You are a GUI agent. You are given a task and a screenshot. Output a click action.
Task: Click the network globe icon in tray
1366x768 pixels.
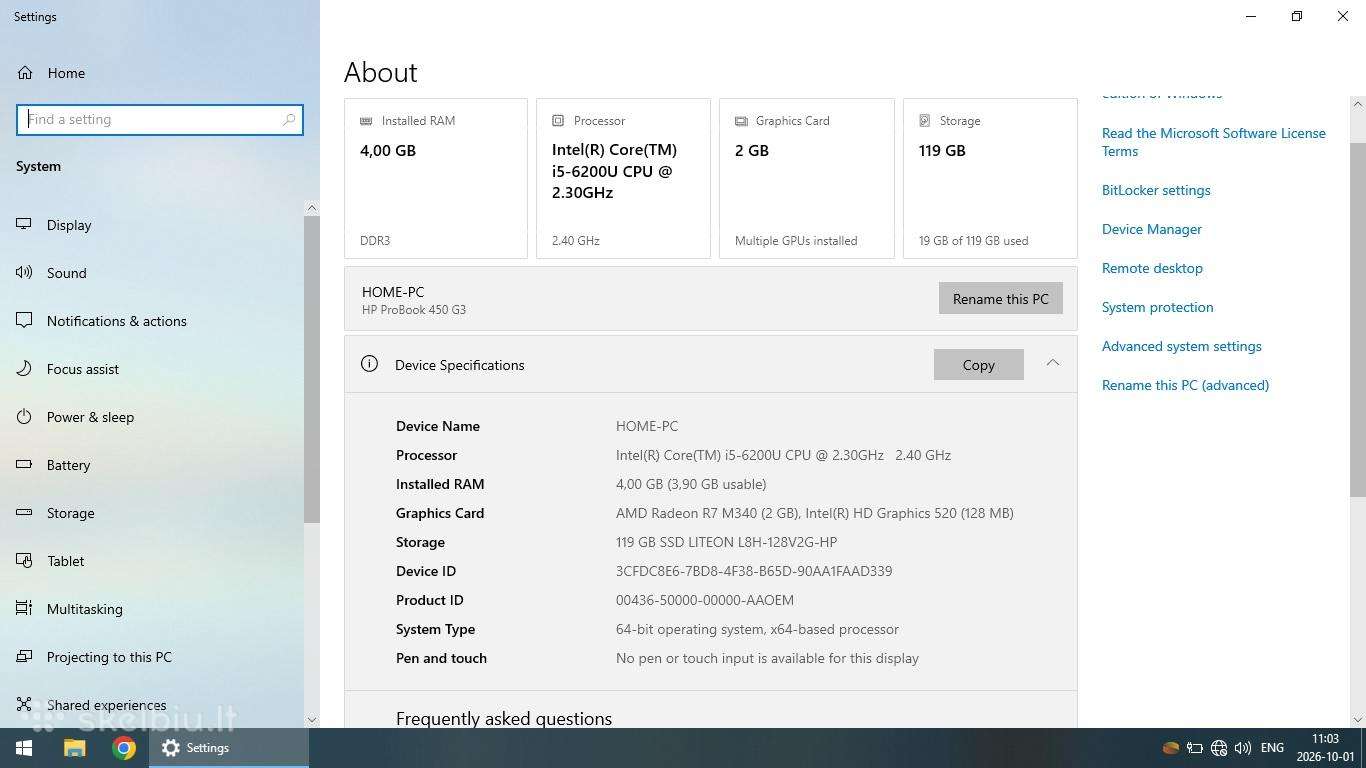(1219, 748)
